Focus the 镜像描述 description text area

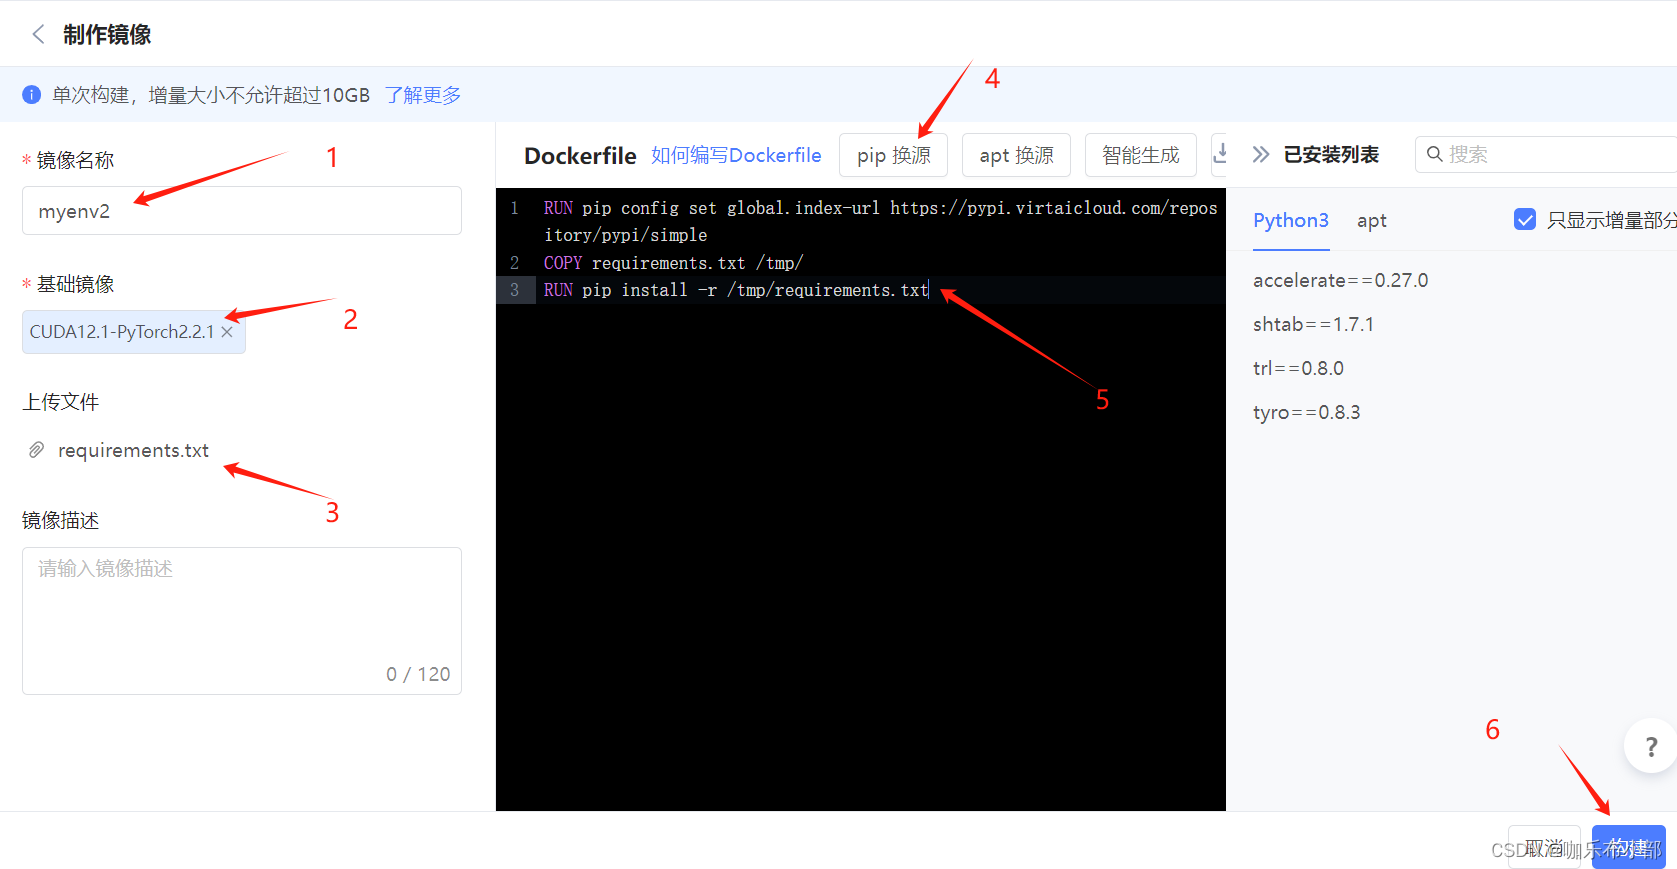pos(242,621)
